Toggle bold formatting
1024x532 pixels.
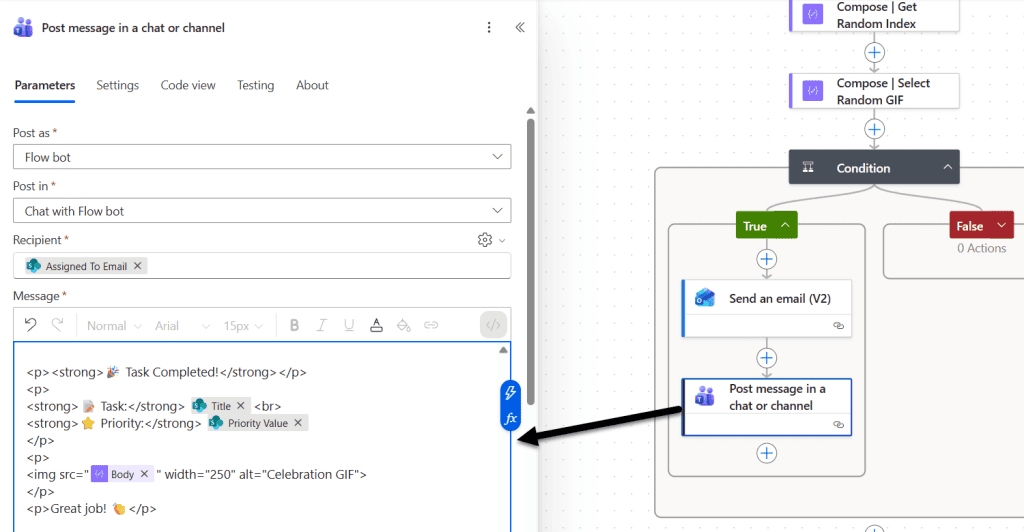pyautogui.click(x=294, y=325)
